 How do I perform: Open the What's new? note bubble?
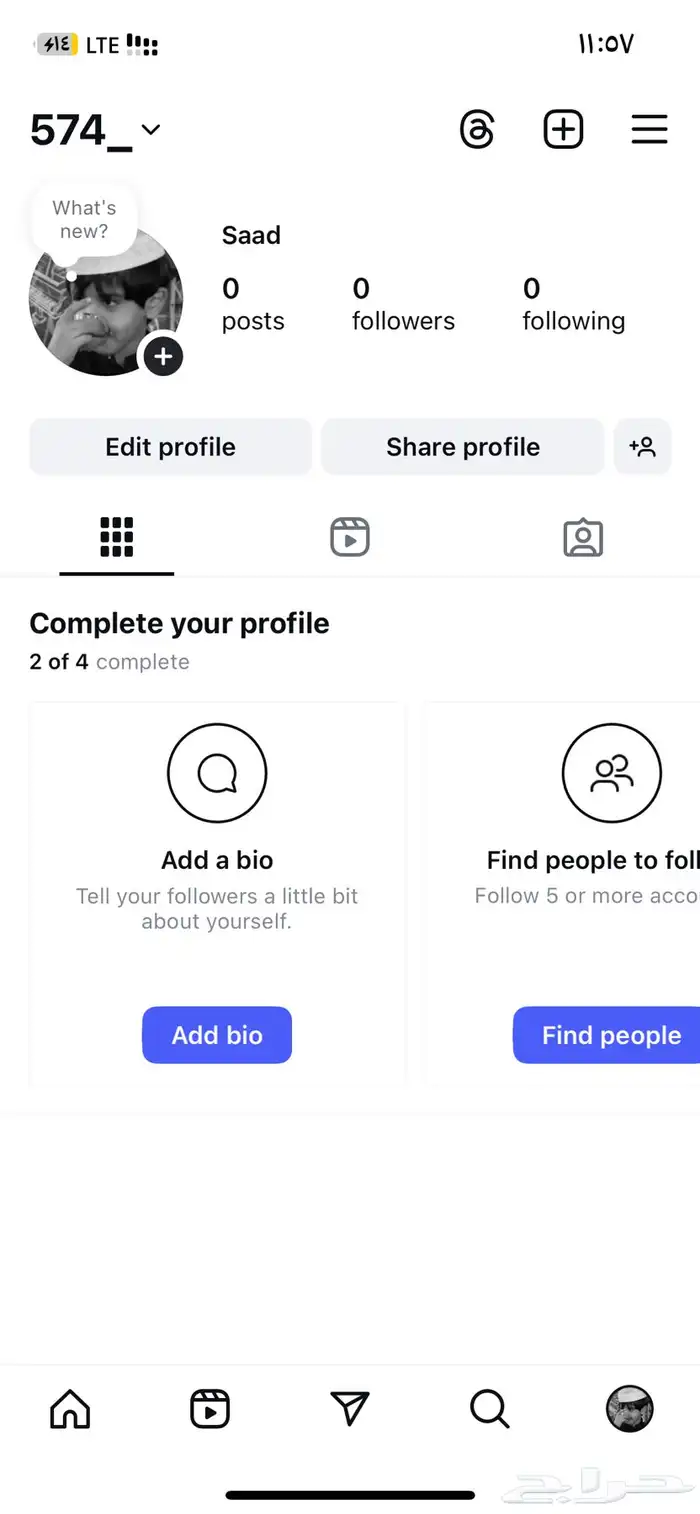[x=84, y=219]
